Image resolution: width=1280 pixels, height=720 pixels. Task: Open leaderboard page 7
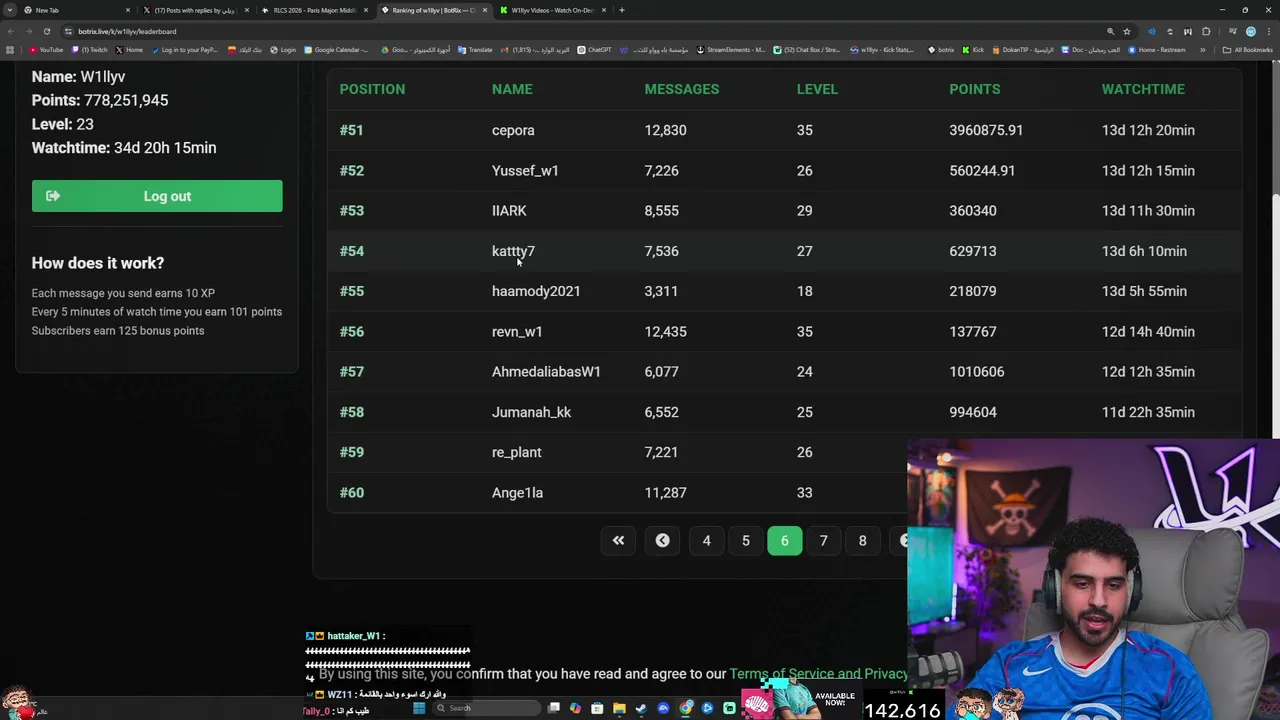[x=823, y=540]
